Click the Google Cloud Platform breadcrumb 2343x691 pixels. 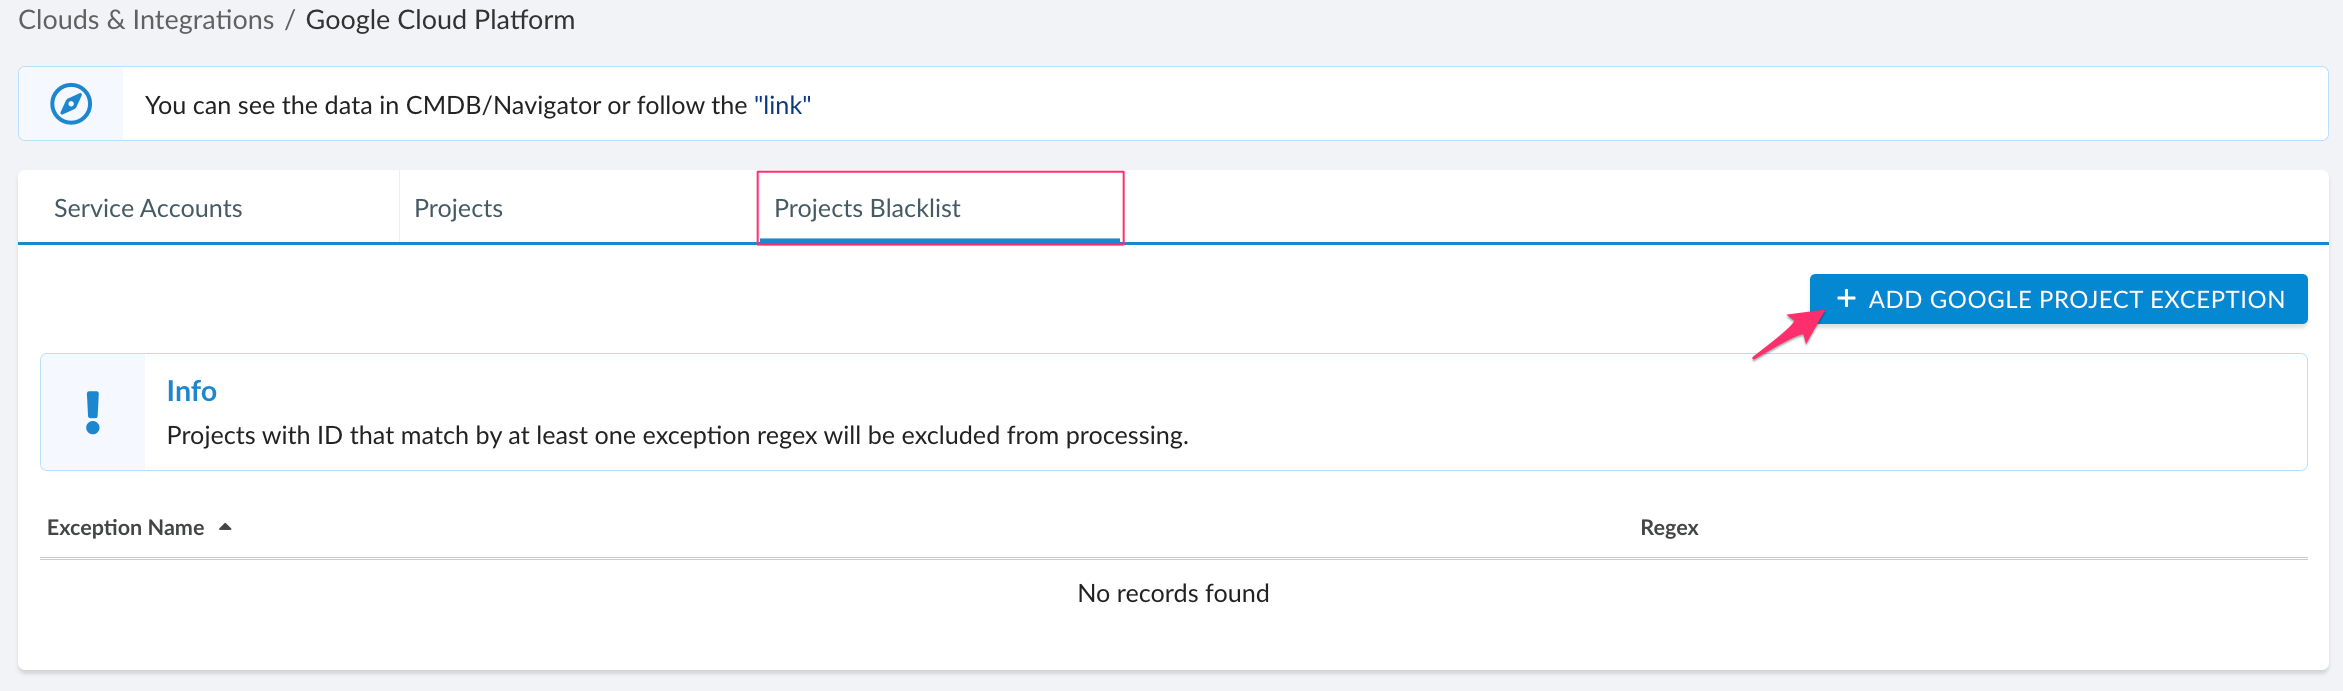pyautogui.click(x=441, y=19)
